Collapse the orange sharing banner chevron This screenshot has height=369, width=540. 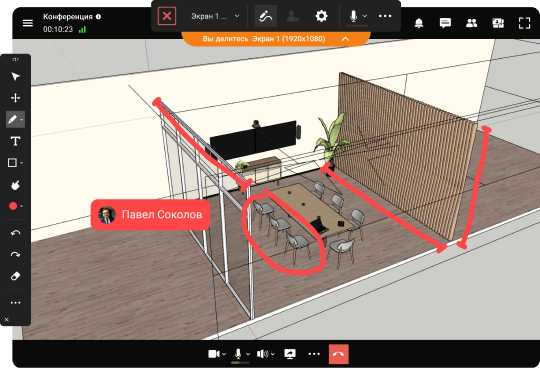pos(345,39)
